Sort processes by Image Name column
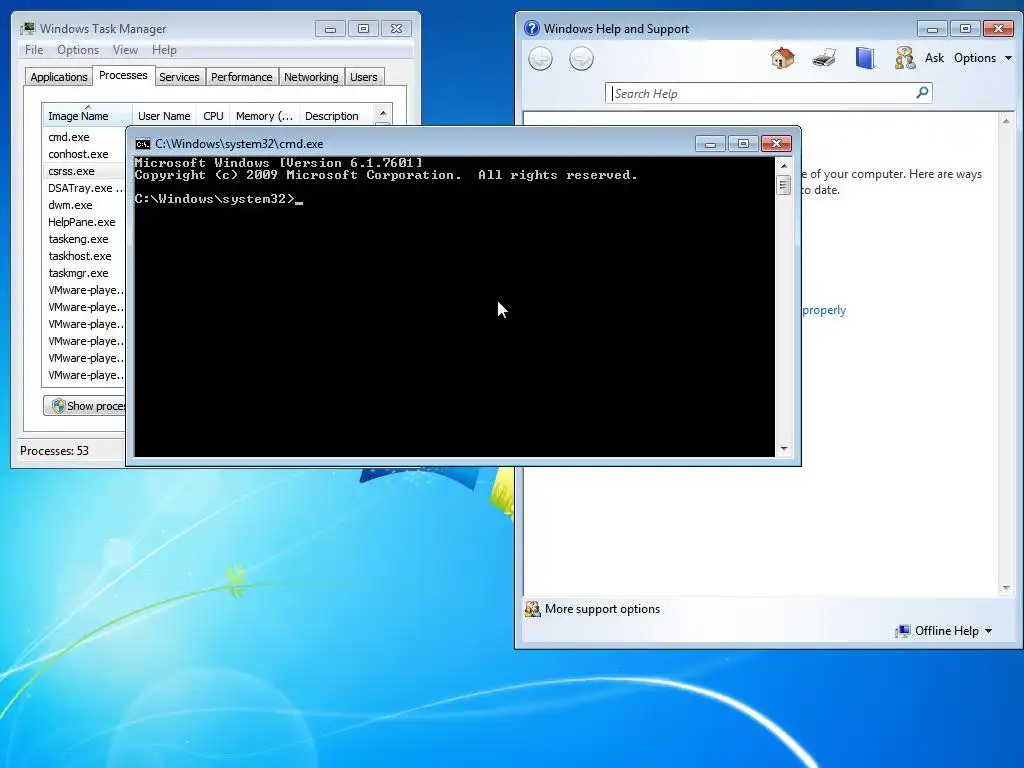Screen dimensions: 1024x768 [87, 116]
